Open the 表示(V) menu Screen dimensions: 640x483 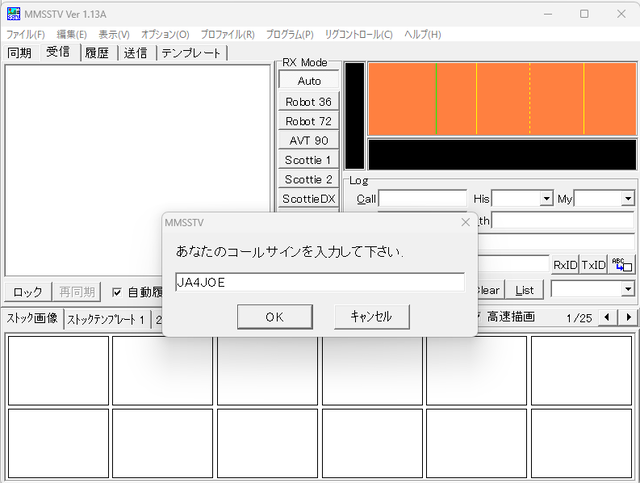coord(114,35)
